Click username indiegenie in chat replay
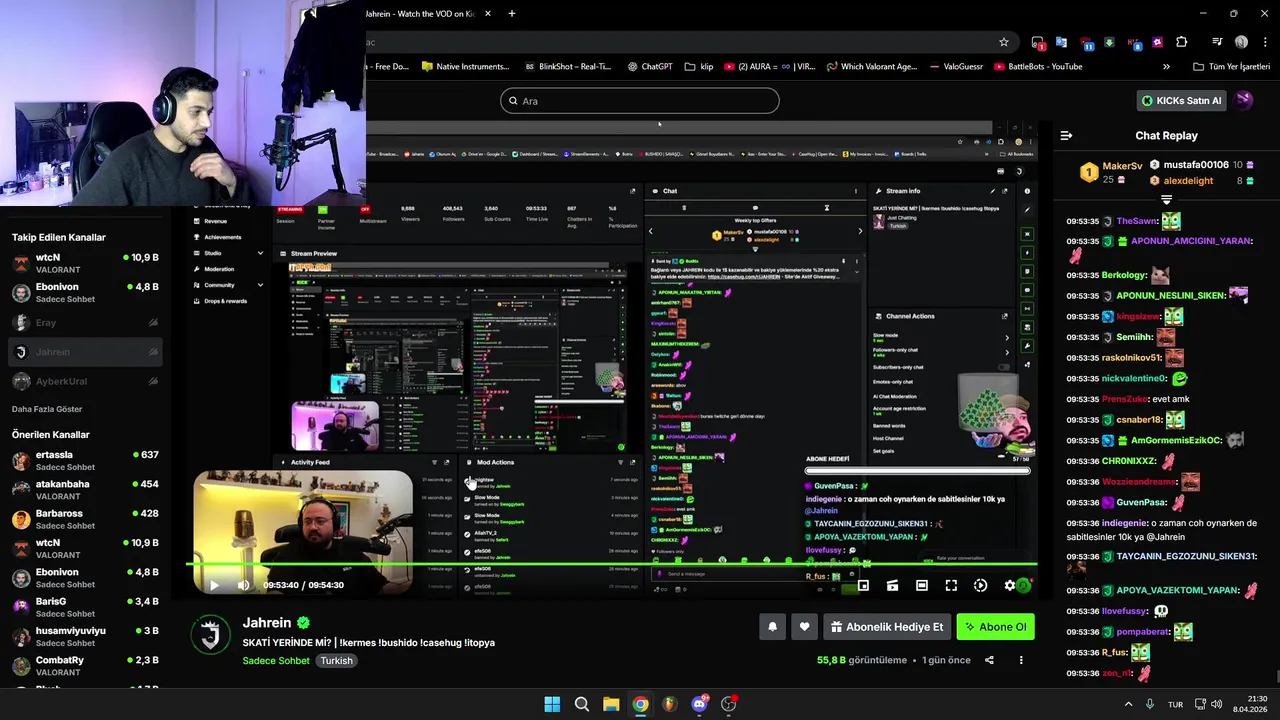 pyautogui.click(x=1124, y=523)
